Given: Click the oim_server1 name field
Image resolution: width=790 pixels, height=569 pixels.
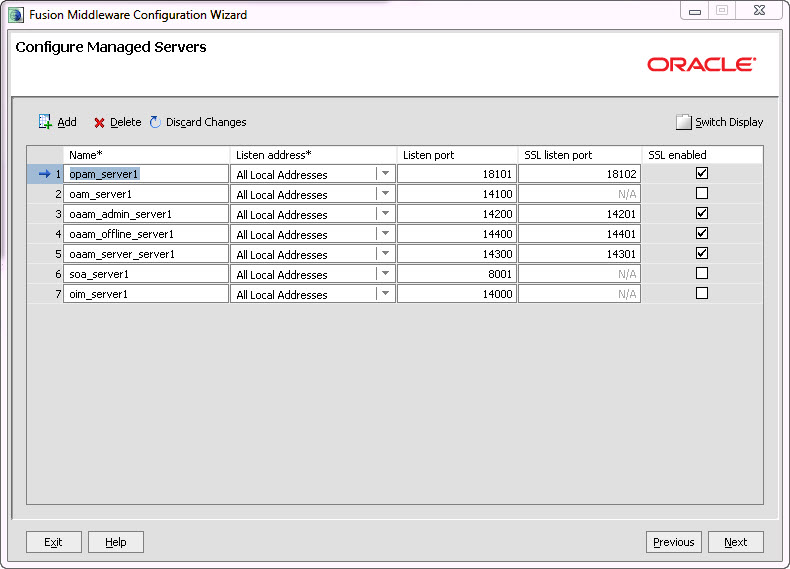Looking at the screenshot, I should click(146, 294).
